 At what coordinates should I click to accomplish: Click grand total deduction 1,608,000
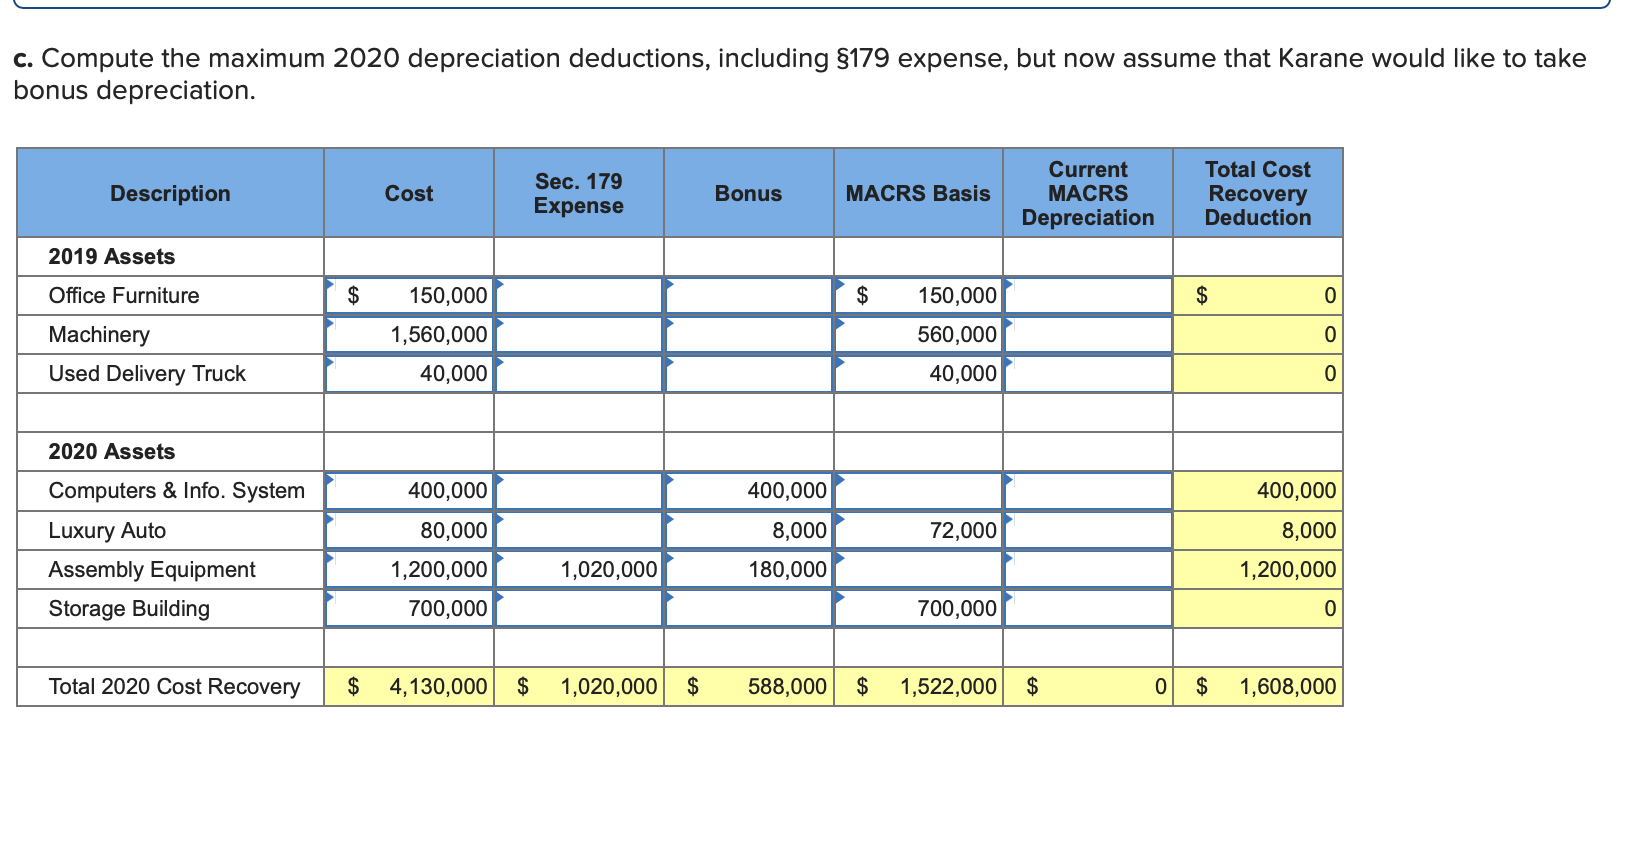coord(1258,686)
